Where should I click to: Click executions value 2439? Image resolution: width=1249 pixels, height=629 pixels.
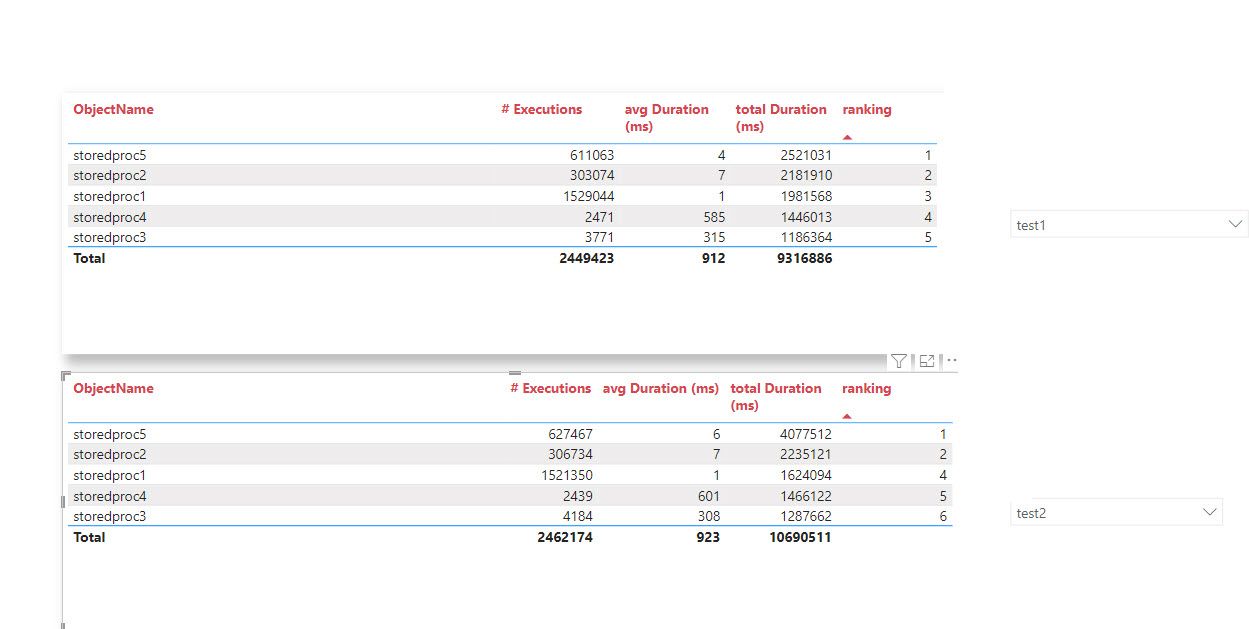(x=576, y=496)
